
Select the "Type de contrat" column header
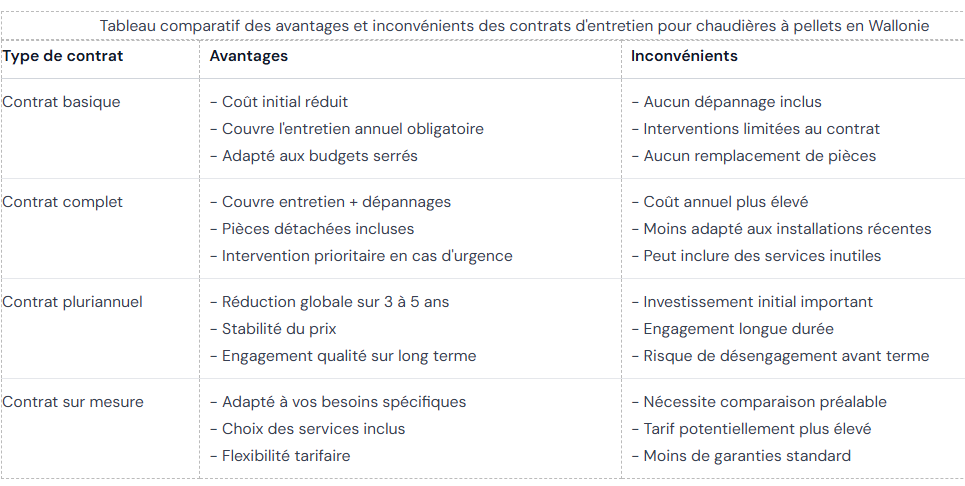pos(63,56)
